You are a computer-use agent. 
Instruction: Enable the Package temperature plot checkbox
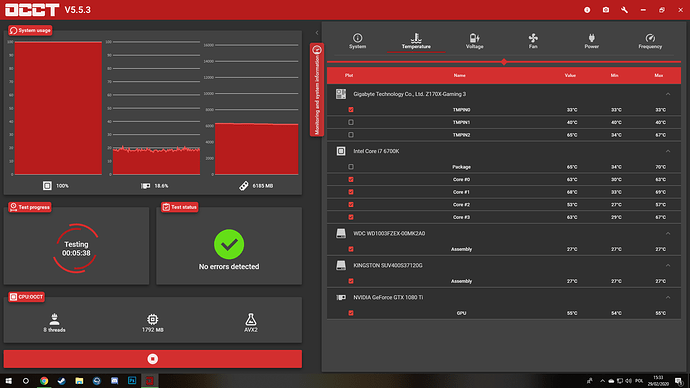pos(351,167)
